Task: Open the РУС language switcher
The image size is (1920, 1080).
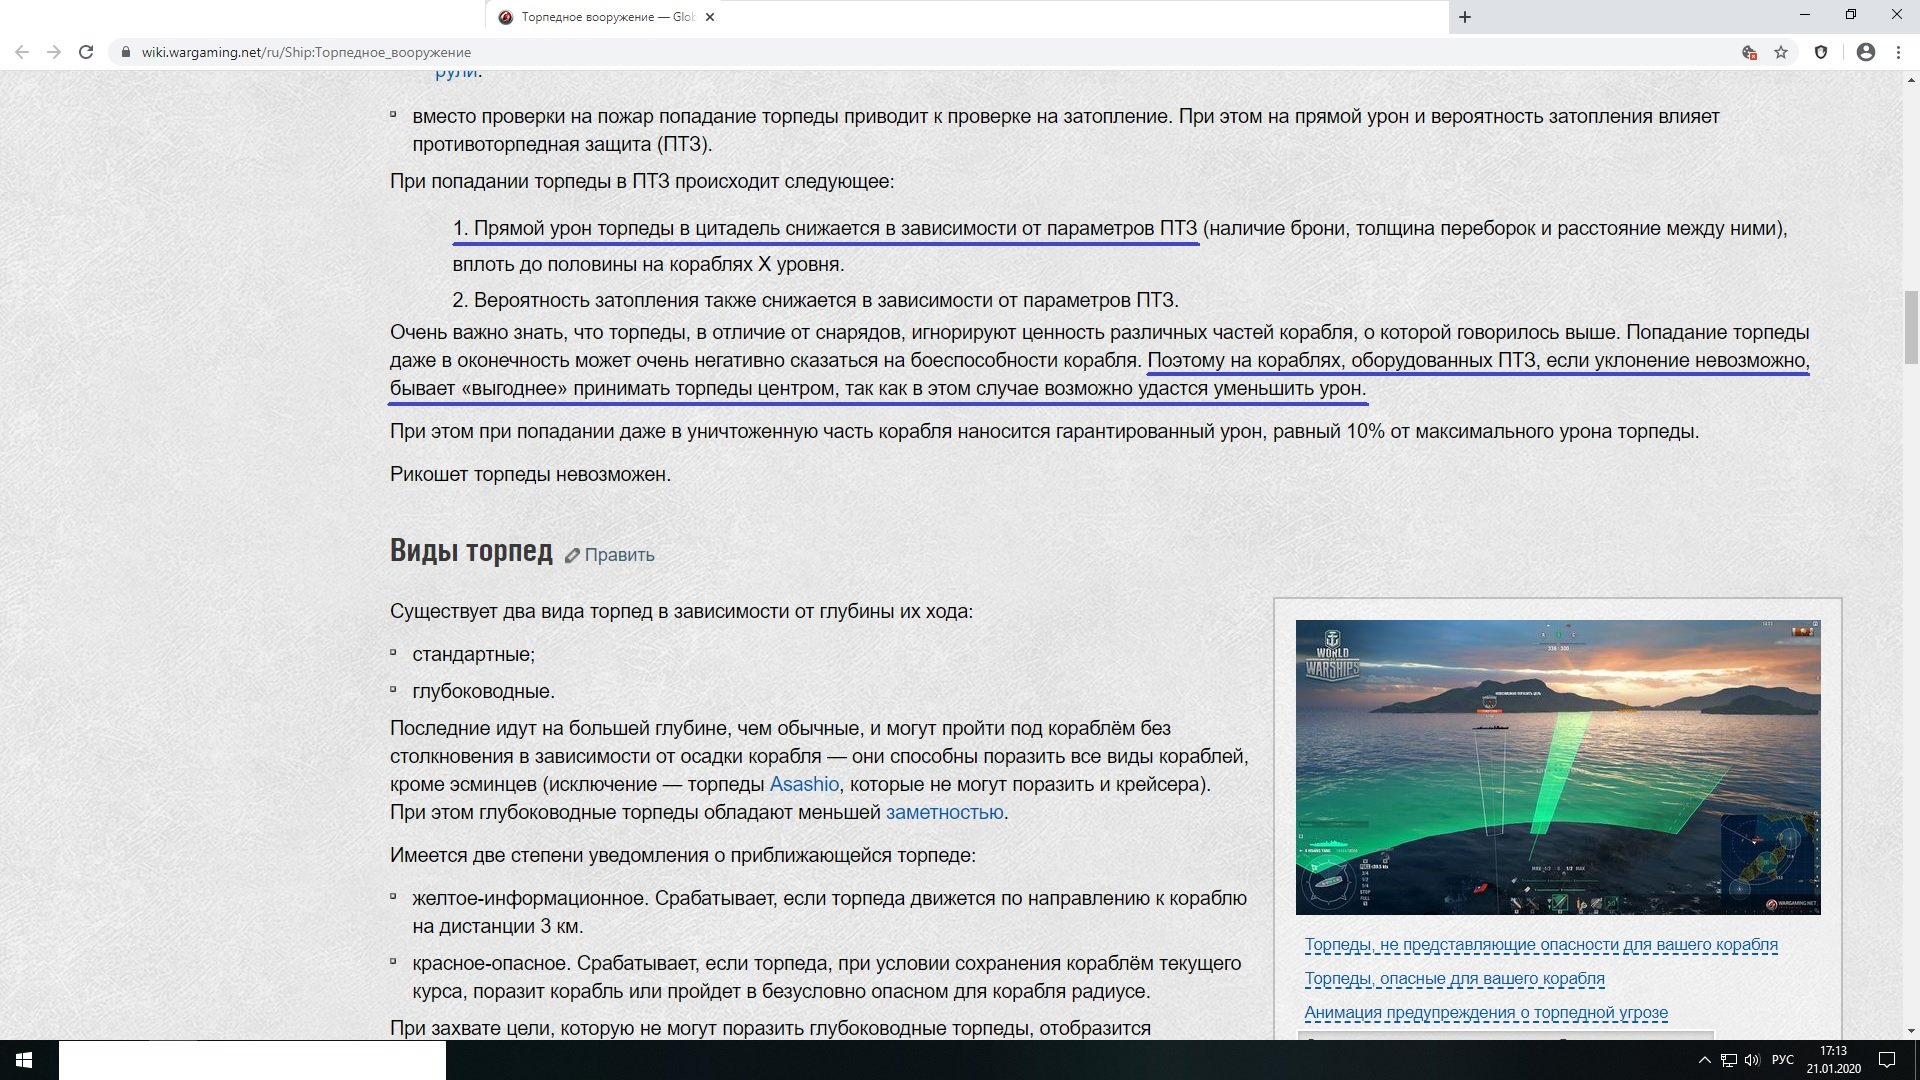Action: [1782, 1060]
